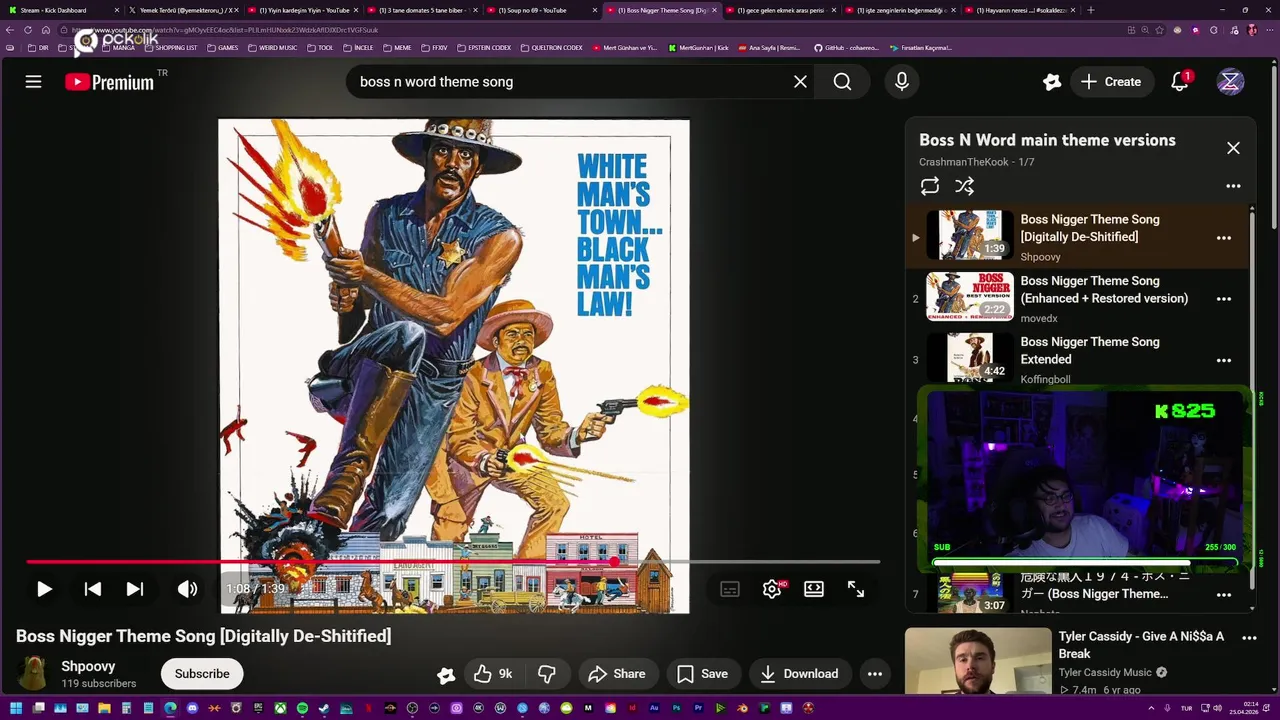Click the sparkle icon left of the like button
Image resolution: width=1280 pixels, height=720 pixels.
[x=446, y=675]
